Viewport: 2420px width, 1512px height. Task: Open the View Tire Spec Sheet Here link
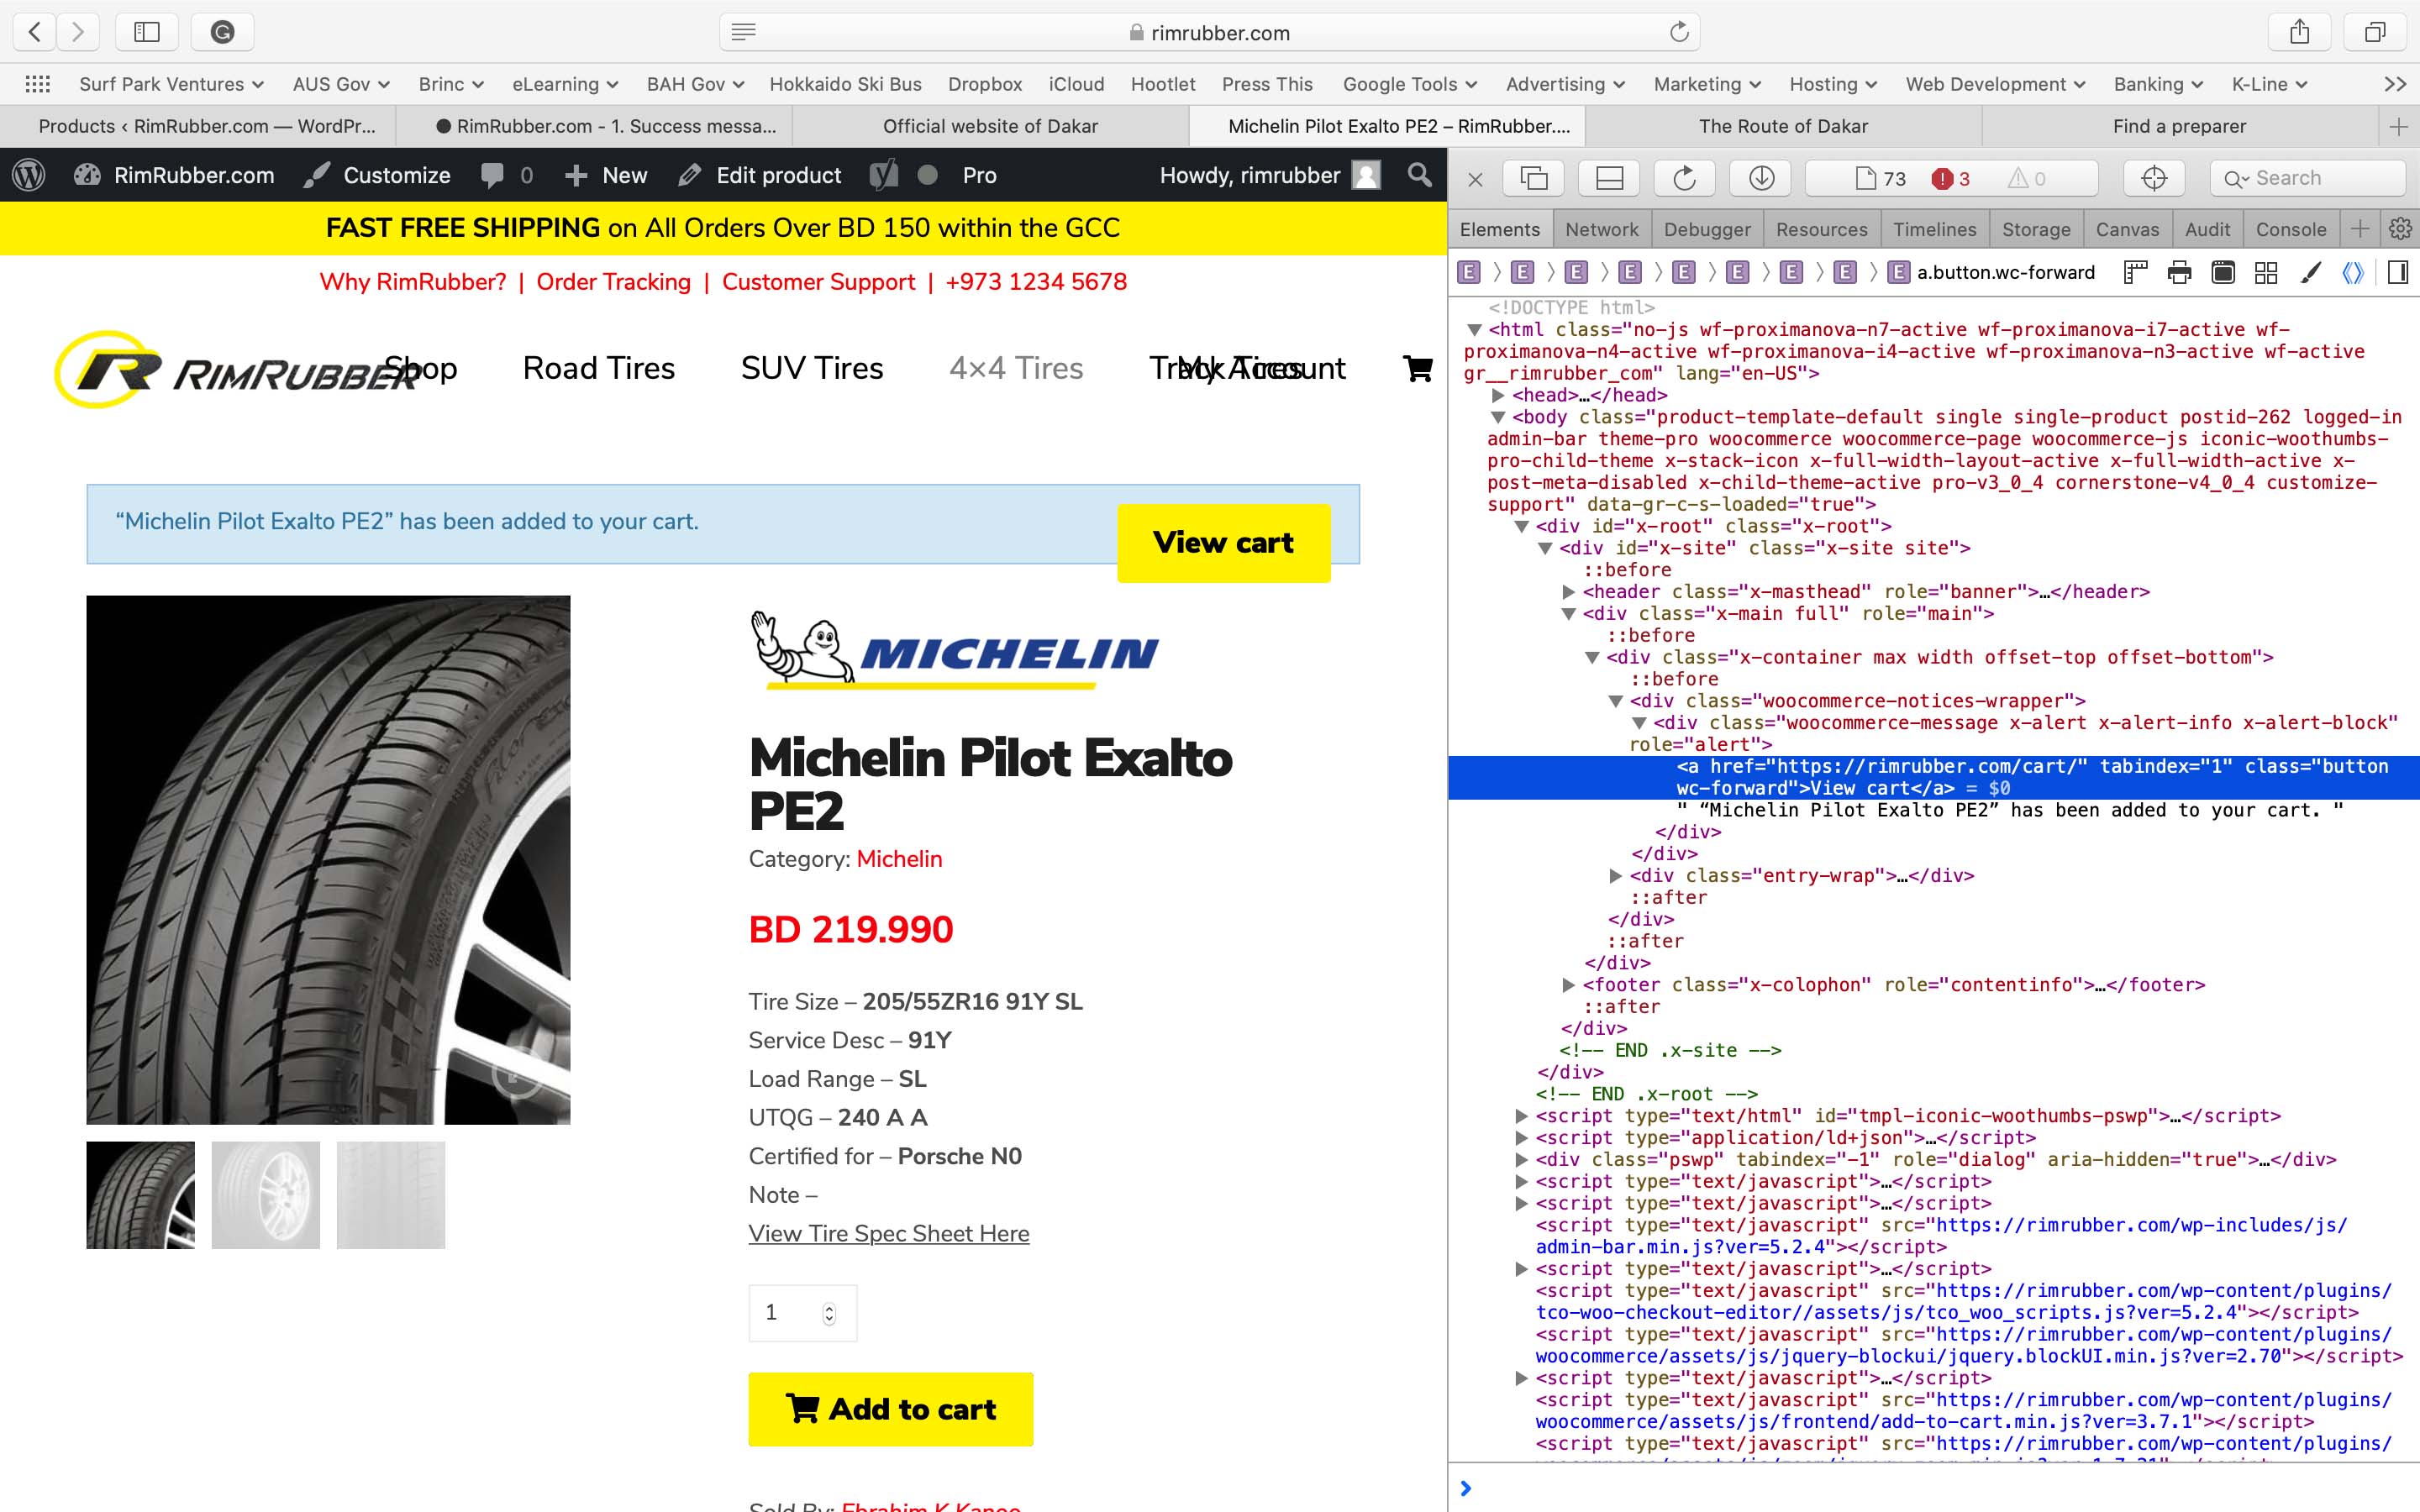click(x=889, y=1233)
